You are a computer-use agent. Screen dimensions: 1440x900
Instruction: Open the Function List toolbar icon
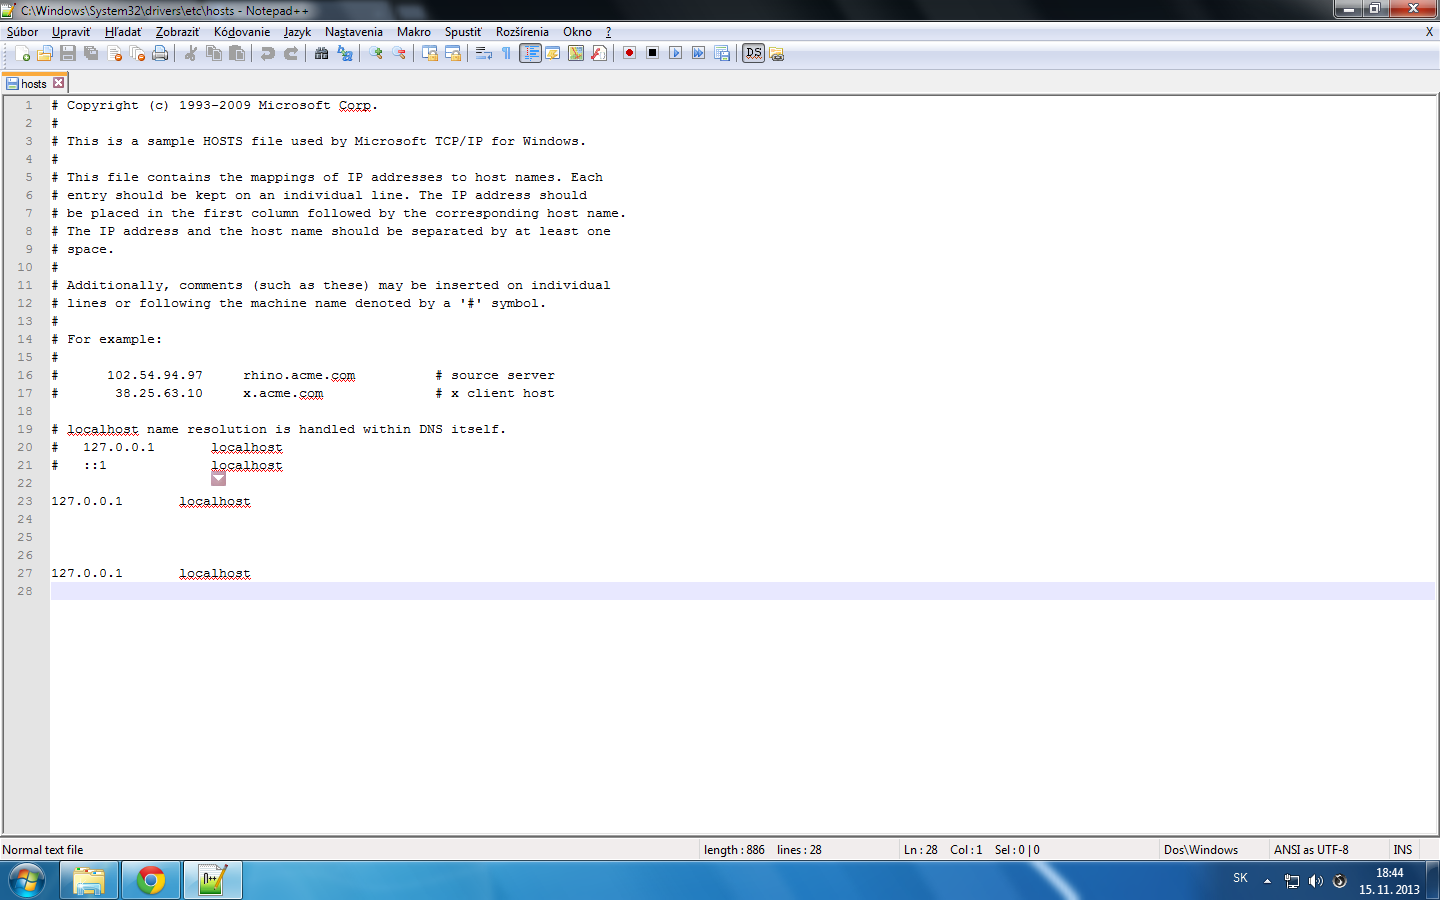click(x=599, y=53)
